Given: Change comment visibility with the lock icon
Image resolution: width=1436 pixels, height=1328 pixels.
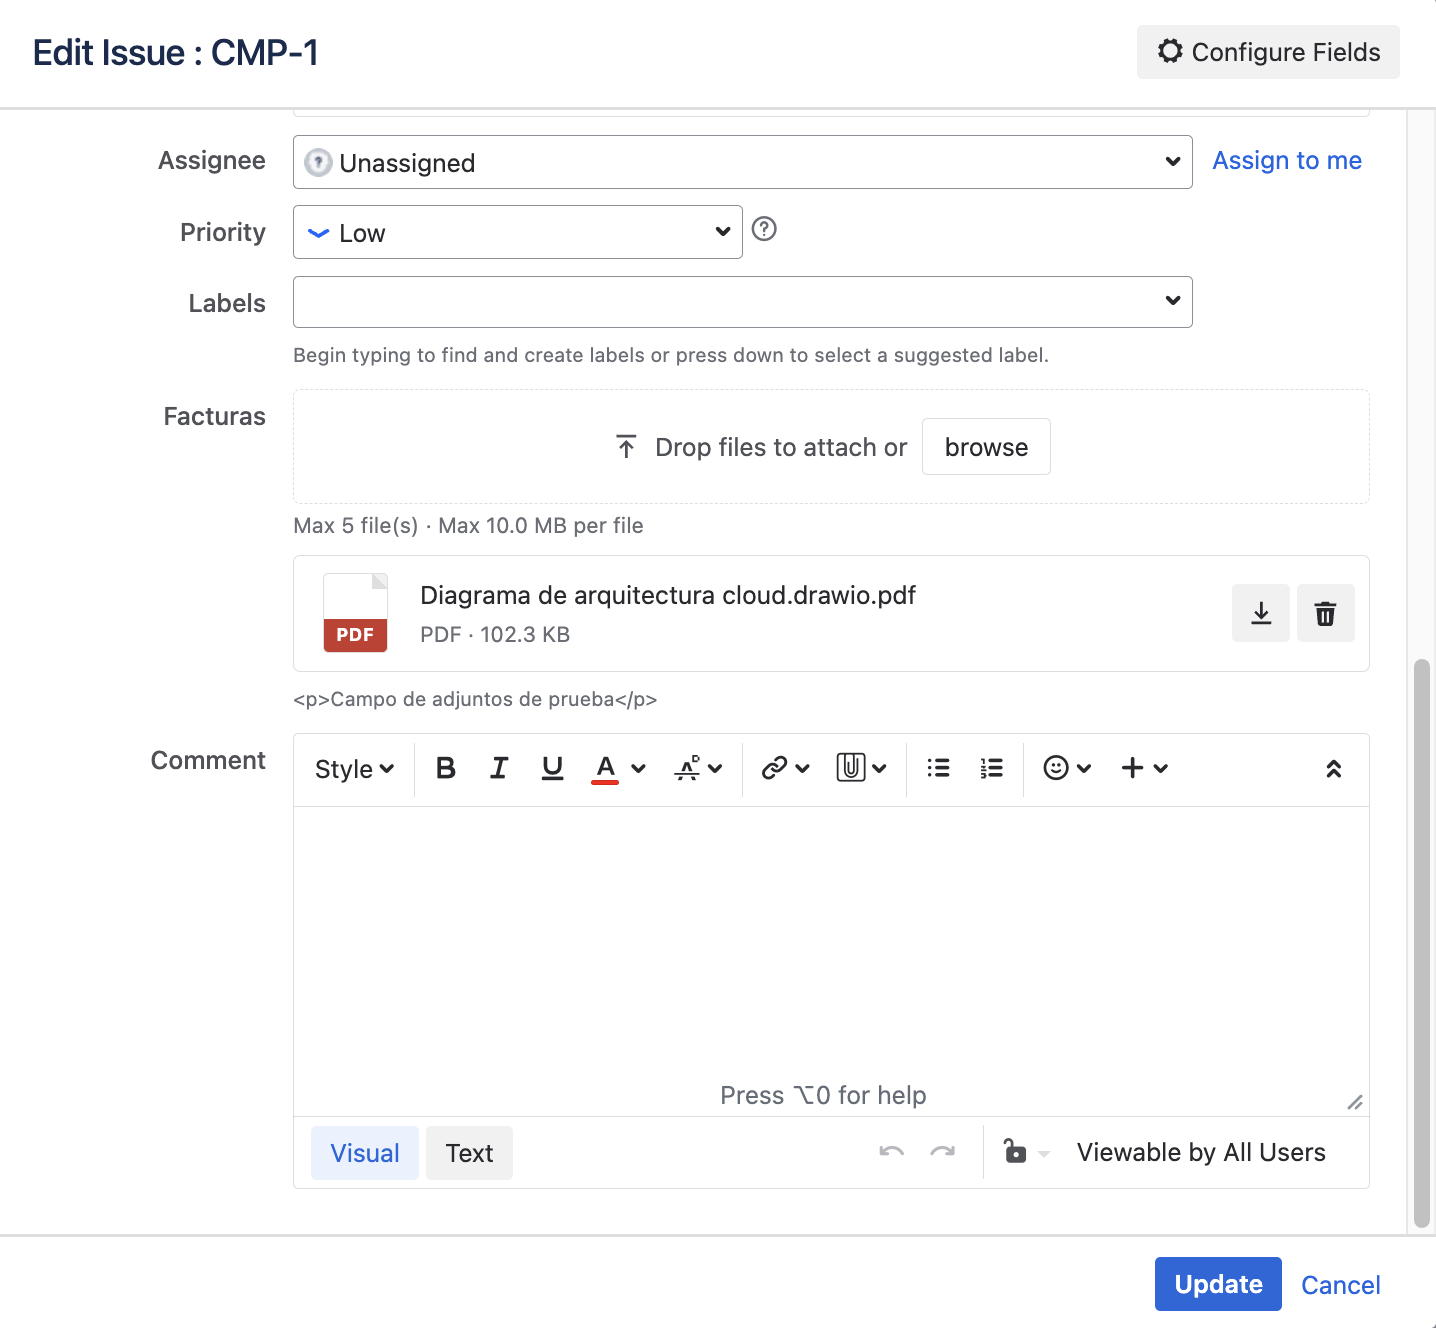Looking at the screenshot, I should tap(1025, 1152).
